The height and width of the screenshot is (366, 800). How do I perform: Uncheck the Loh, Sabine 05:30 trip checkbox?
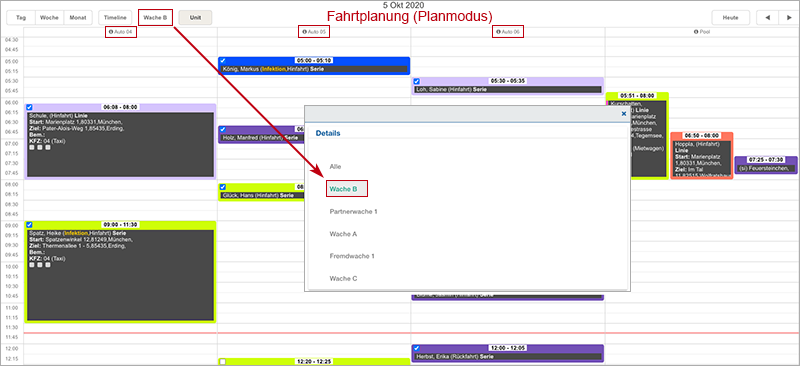pos(417,81)
